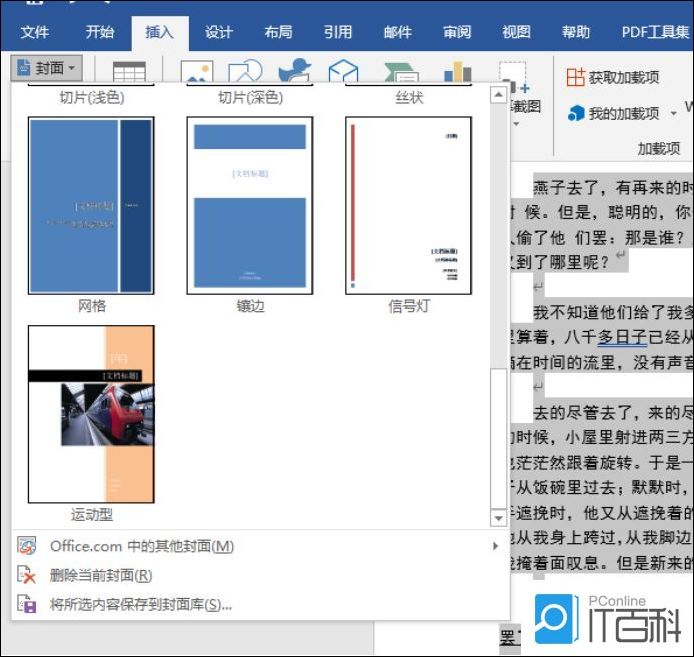694x657 pixels.
Task: Open the 布局 ribbon tab
Action: tap(278, 32)
